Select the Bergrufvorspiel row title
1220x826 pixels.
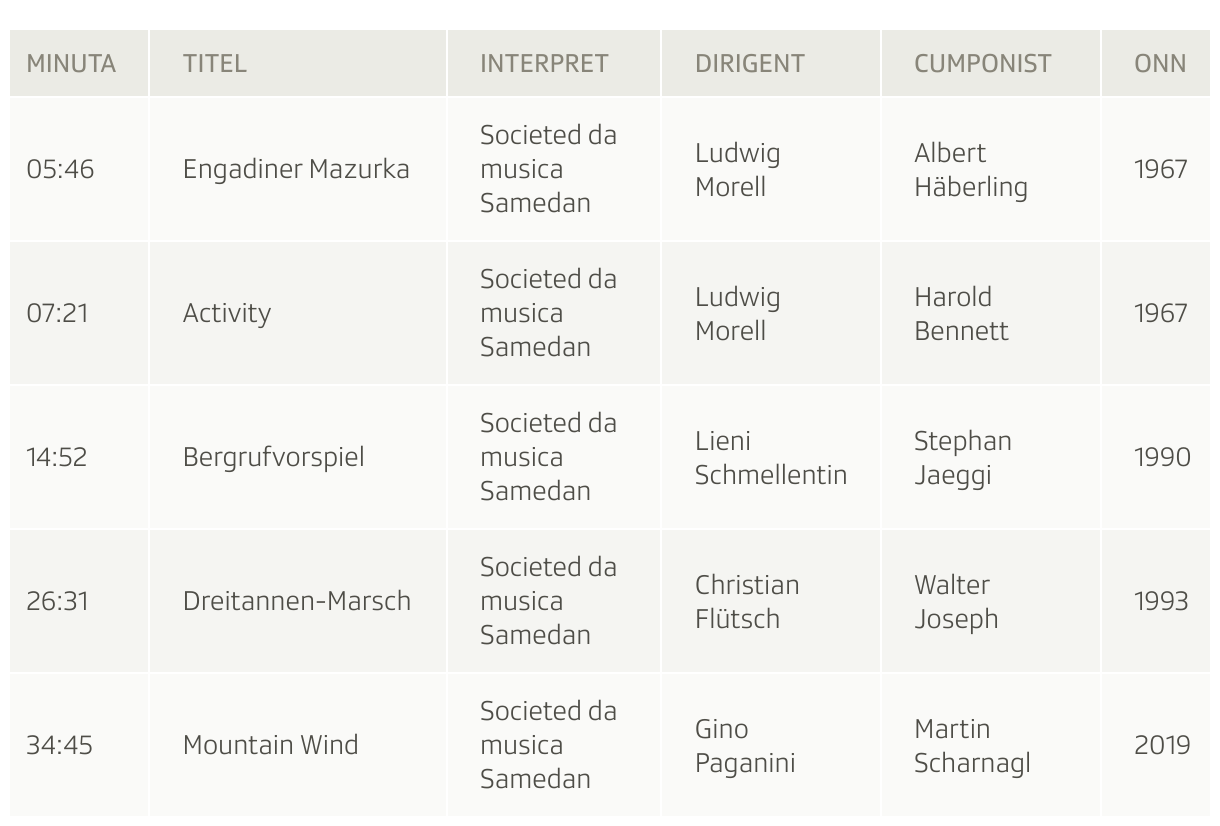coord(273,457)
